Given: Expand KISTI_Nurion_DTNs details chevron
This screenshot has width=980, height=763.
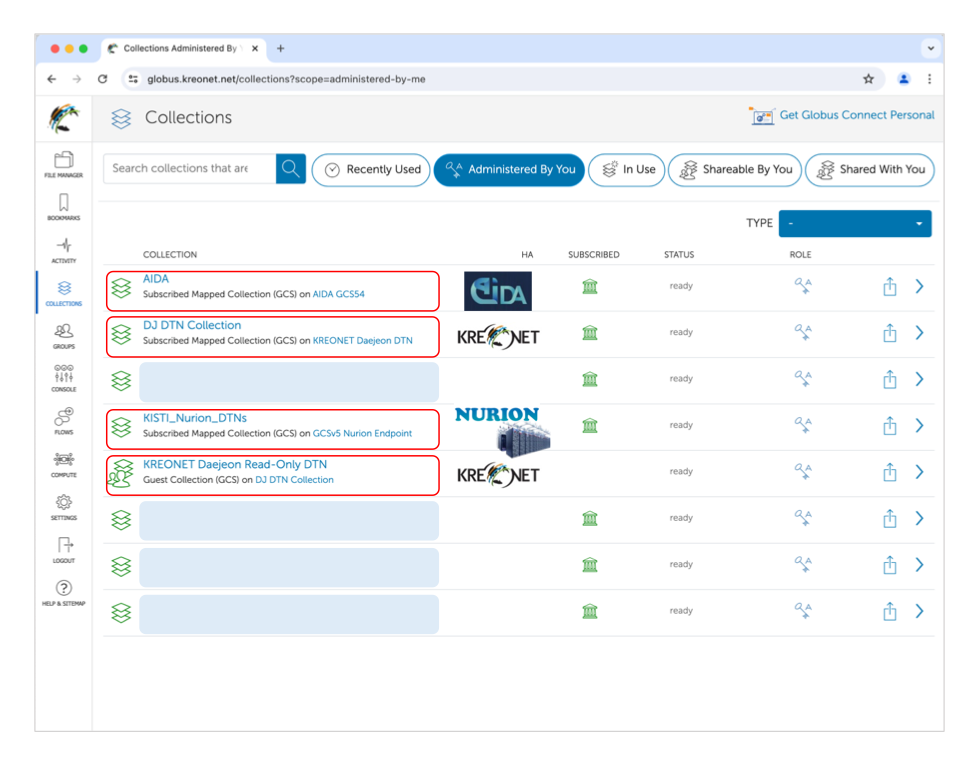Looking at the screenshot, I should pyautogui.click(x=919, y=426).
